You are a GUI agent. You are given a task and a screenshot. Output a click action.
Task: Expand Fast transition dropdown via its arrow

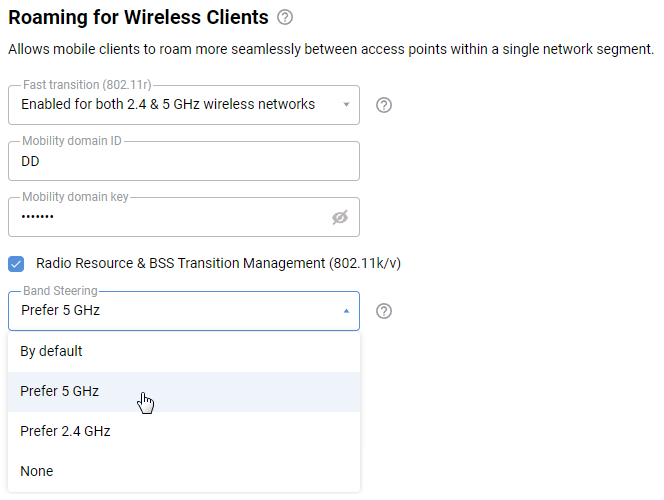click(346, 105)
